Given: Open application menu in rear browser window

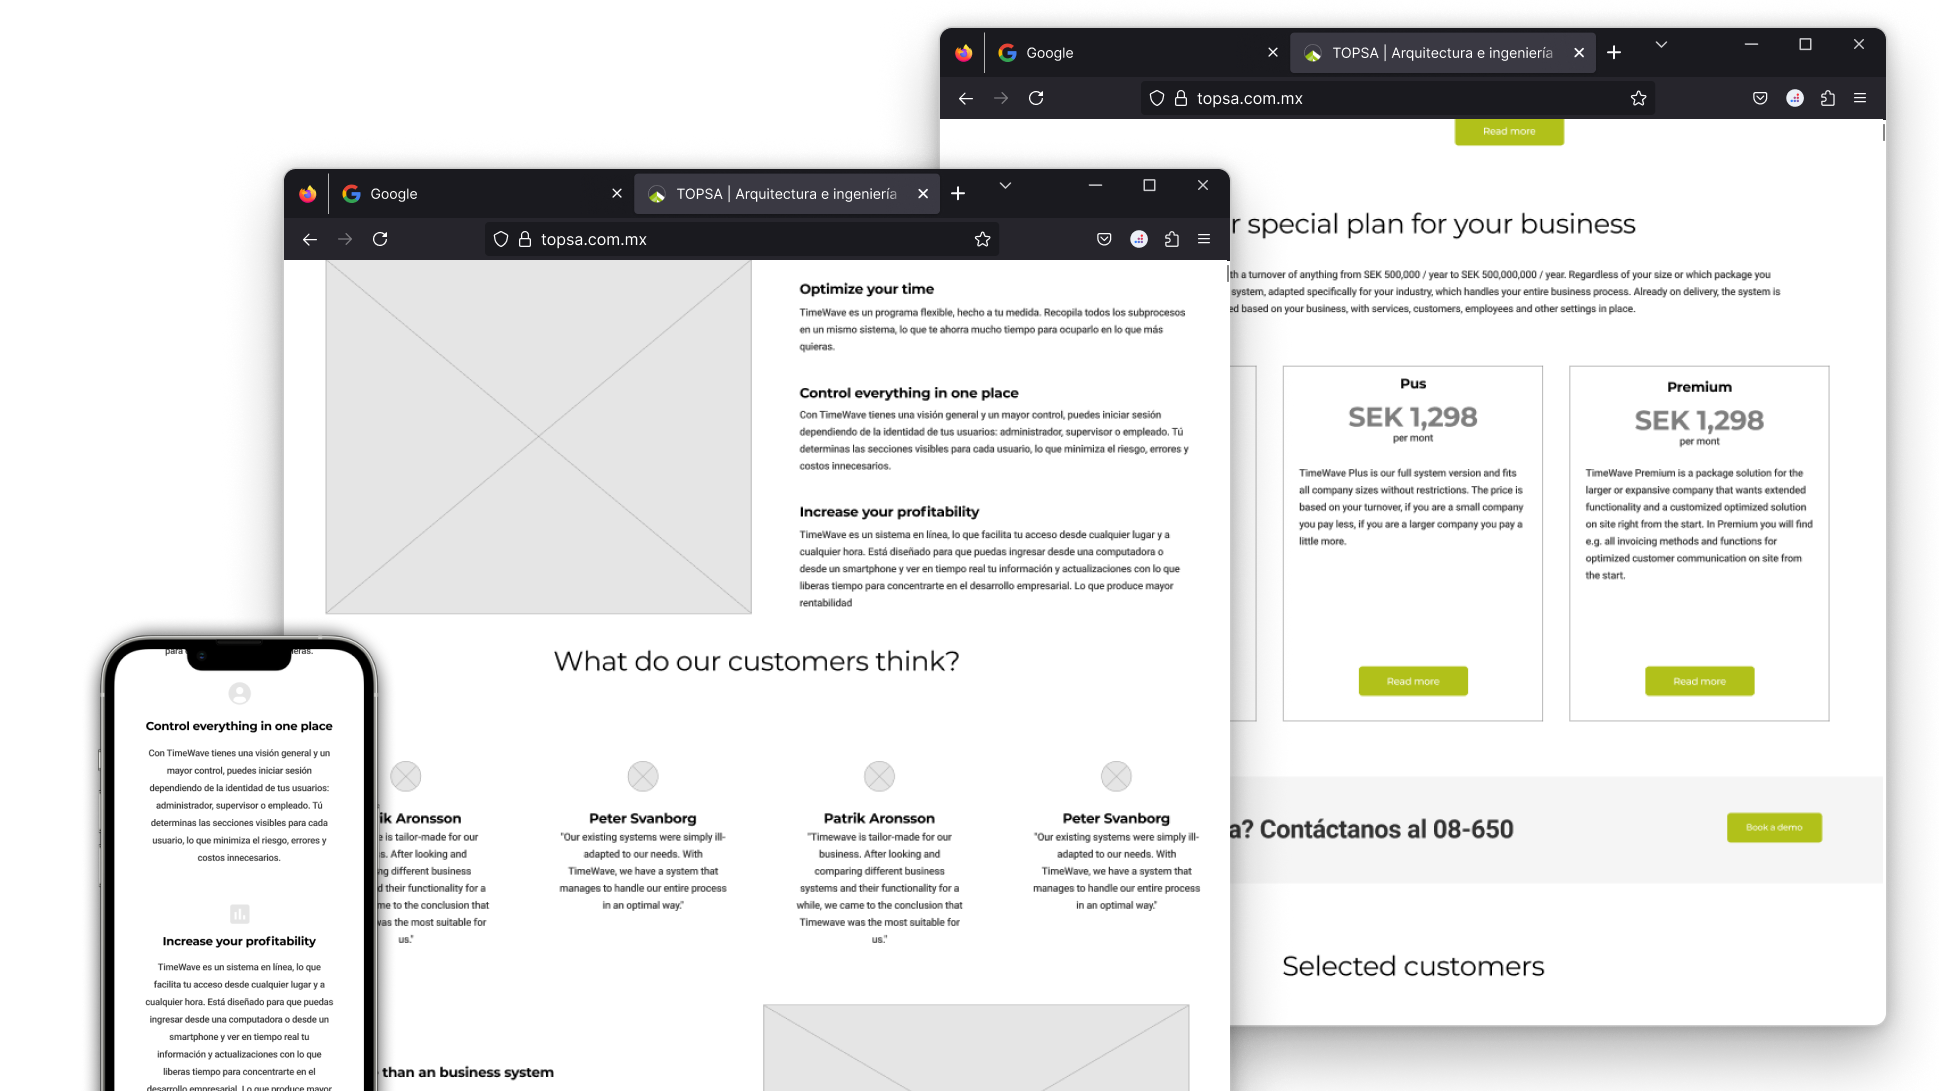Looking at the screenshot, I should (x=1860, y=98).
